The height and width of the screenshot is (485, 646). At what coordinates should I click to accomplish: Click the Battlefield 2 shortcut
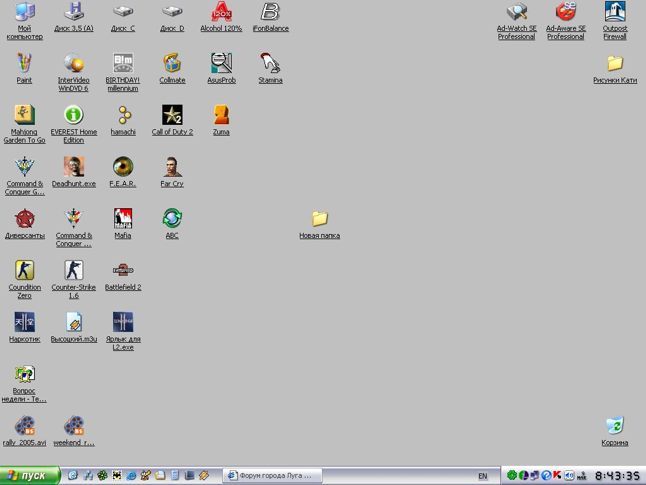point(122,270)
